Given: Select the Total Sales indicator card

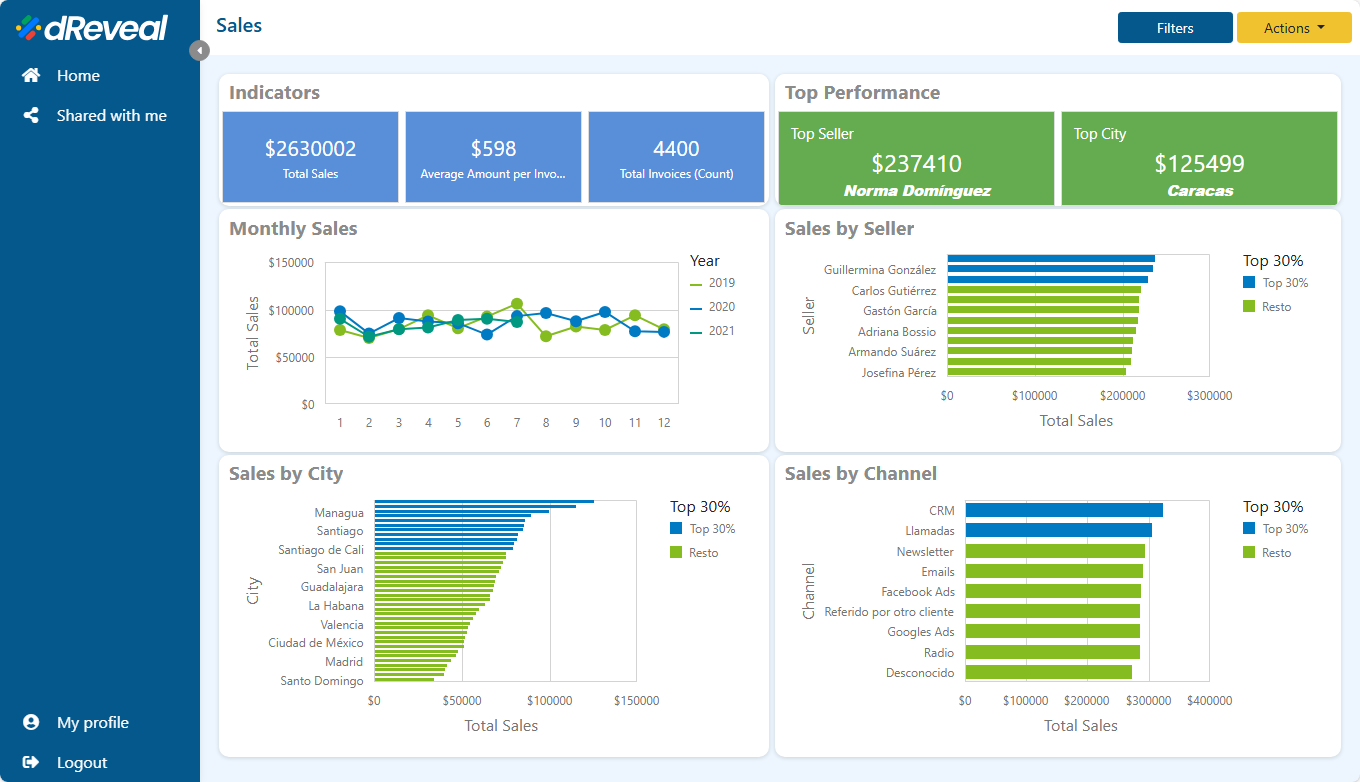Looking at the screenshot, I should pyautogui.click(x=310, y=158).
